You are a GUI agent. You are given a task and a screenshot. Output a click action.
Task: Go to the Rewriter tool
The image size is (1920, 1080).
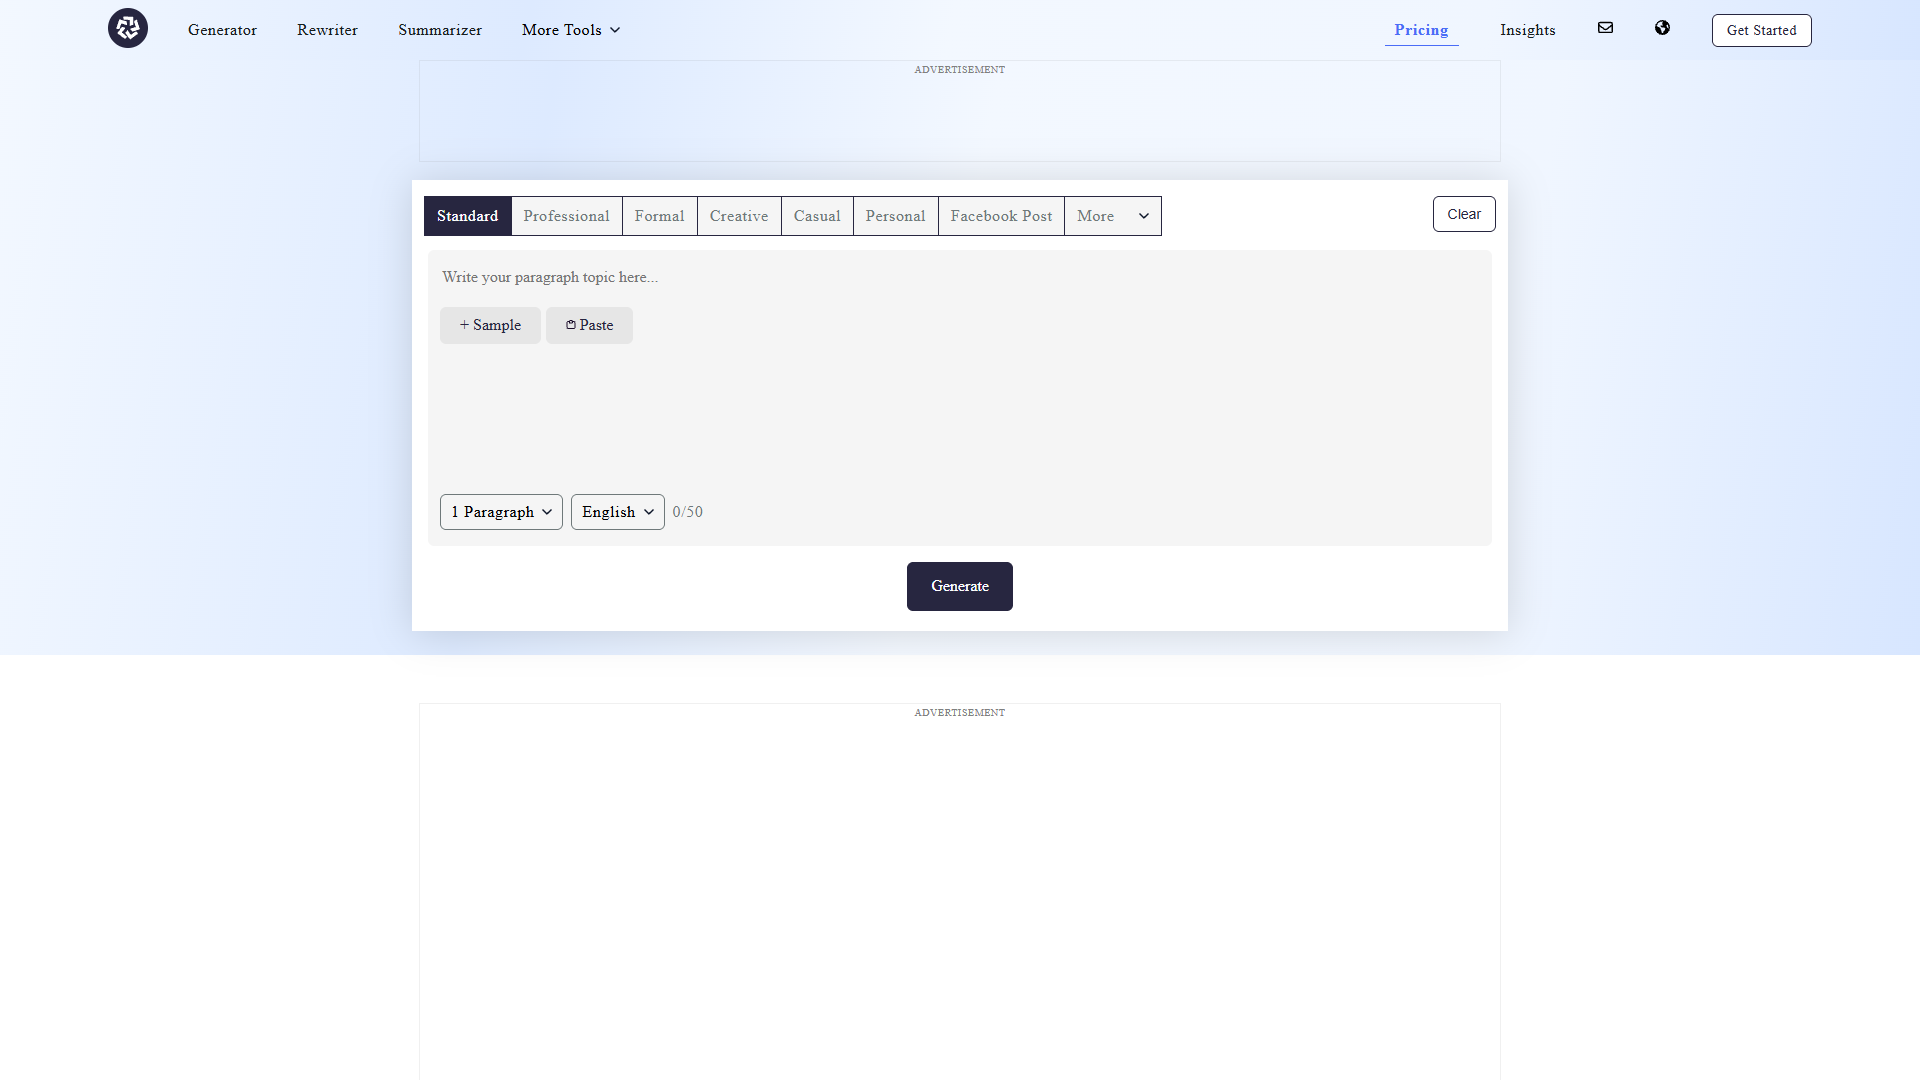click(x=327, y=30)
